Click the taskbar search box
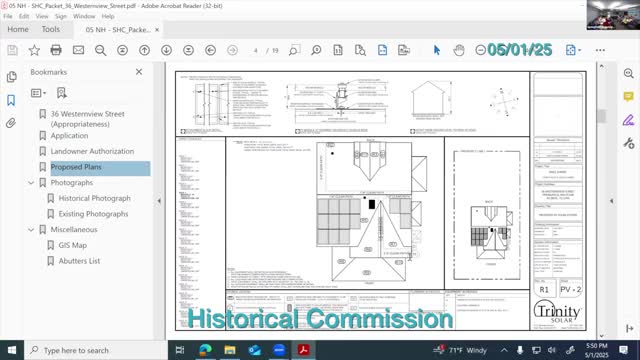Image resolution: width=640 pixels, height=360 pixels. coord(96,350)
